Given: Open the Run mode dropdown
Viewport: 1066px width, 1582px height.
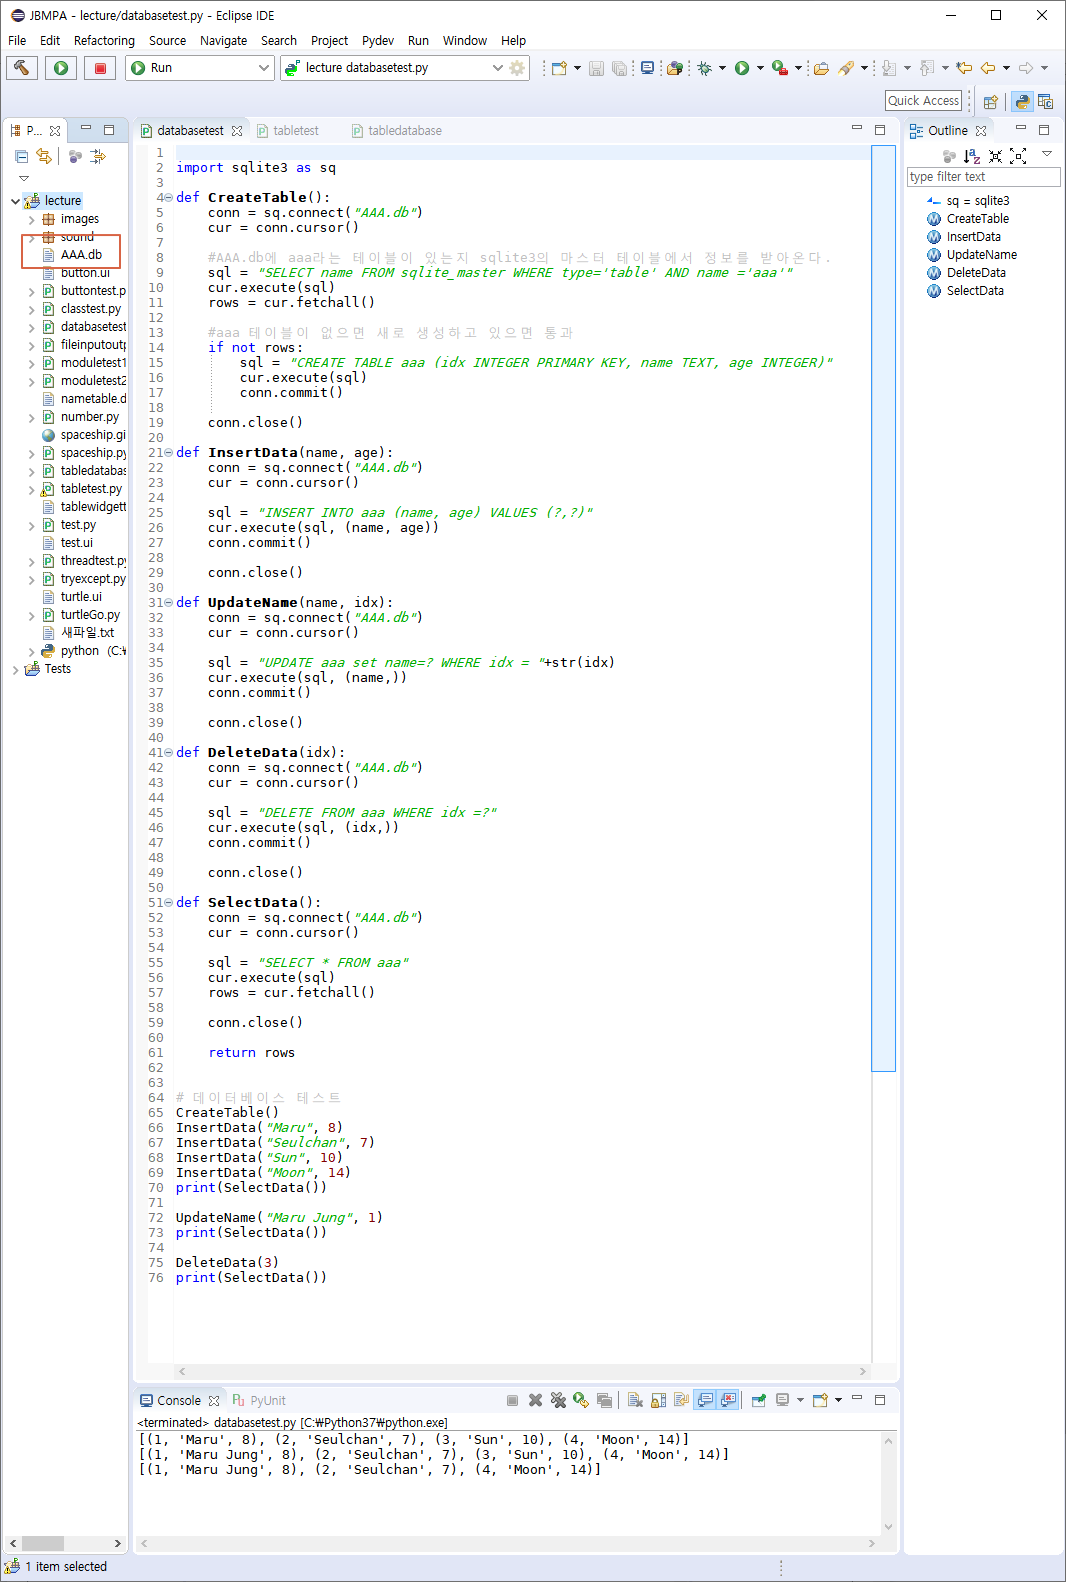Looking at the screenshot, I should click(x=264, y=68).
